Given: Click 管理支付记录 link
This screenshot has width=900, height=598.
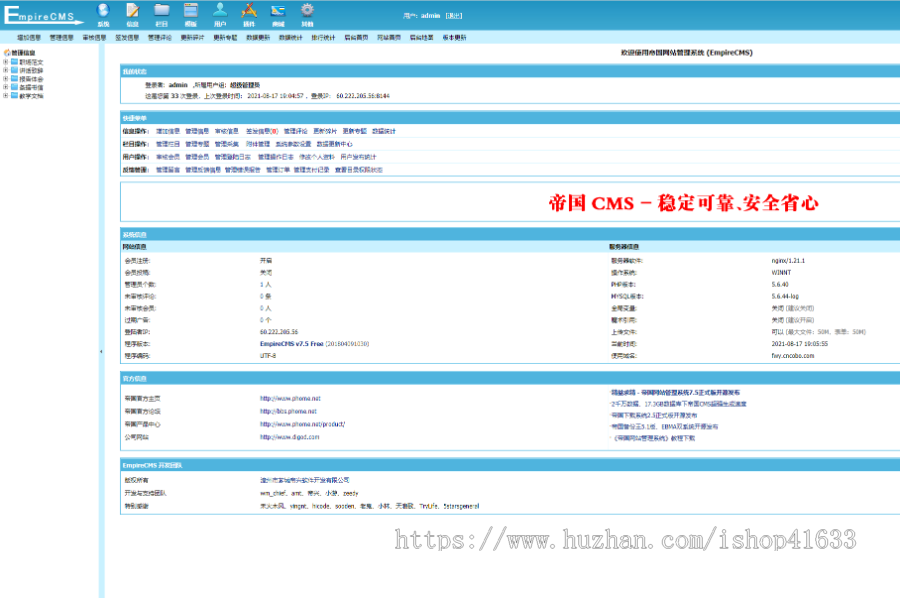Looking at the screenshot, I should click(x=312, y=170).
